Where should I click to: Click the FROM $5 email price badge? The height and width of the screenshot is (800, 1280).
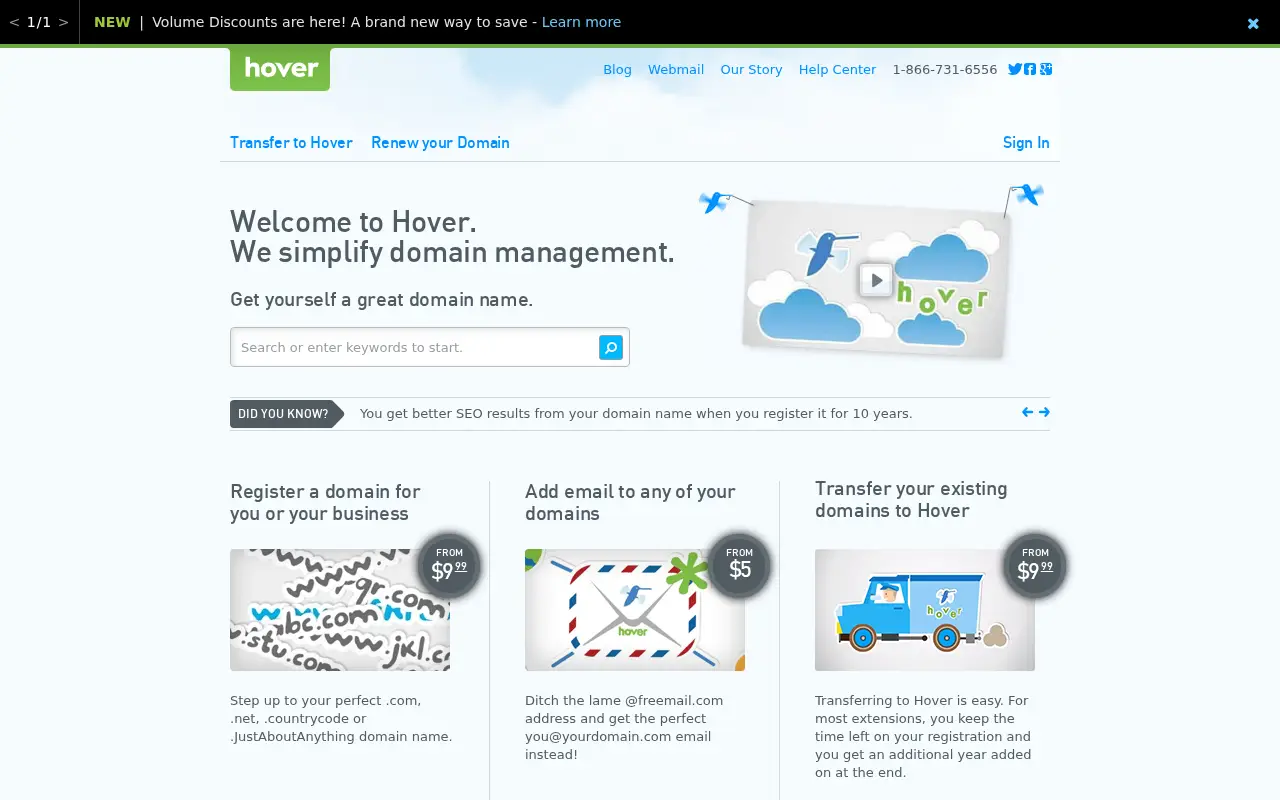(x=739, y=565)
